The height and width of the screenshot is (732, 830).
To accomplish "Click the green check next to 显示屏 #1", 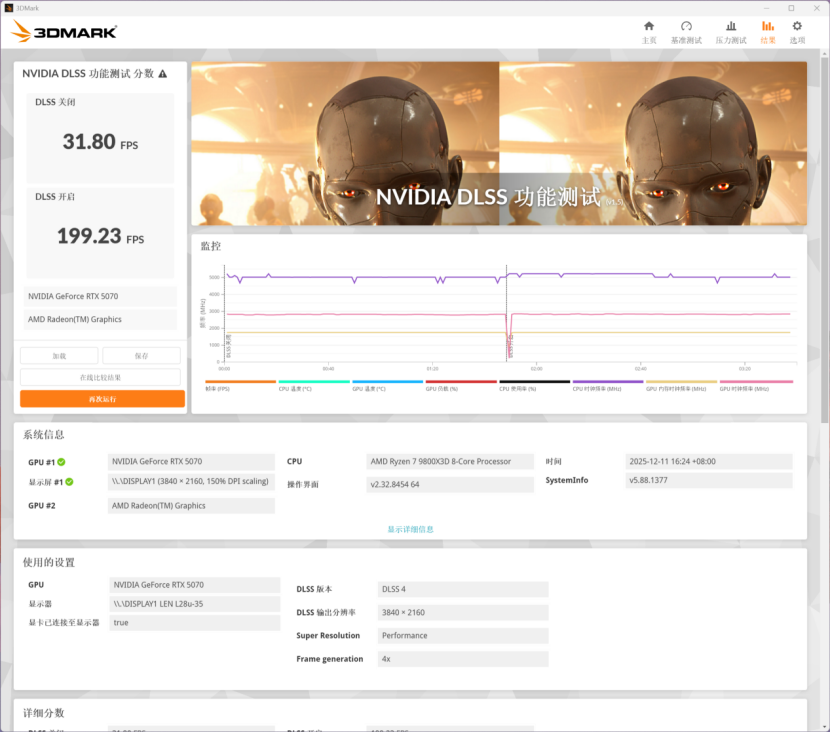I will (x=69, y=482).
